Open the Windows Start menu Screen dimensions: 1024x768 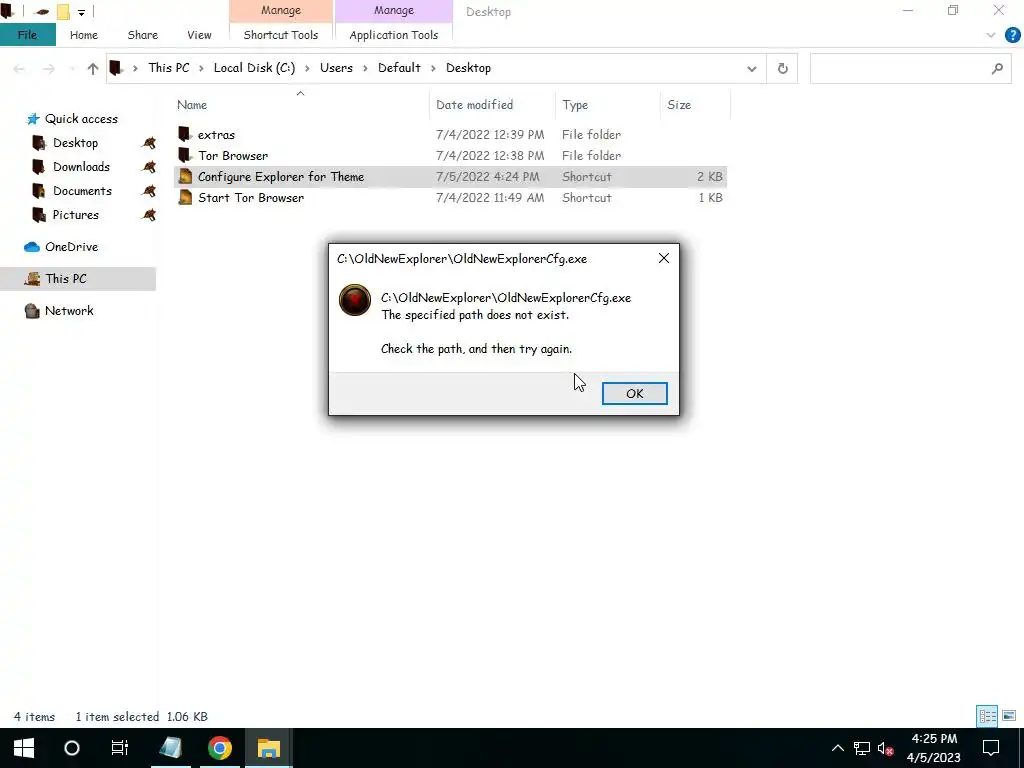(x=24, y=748)
